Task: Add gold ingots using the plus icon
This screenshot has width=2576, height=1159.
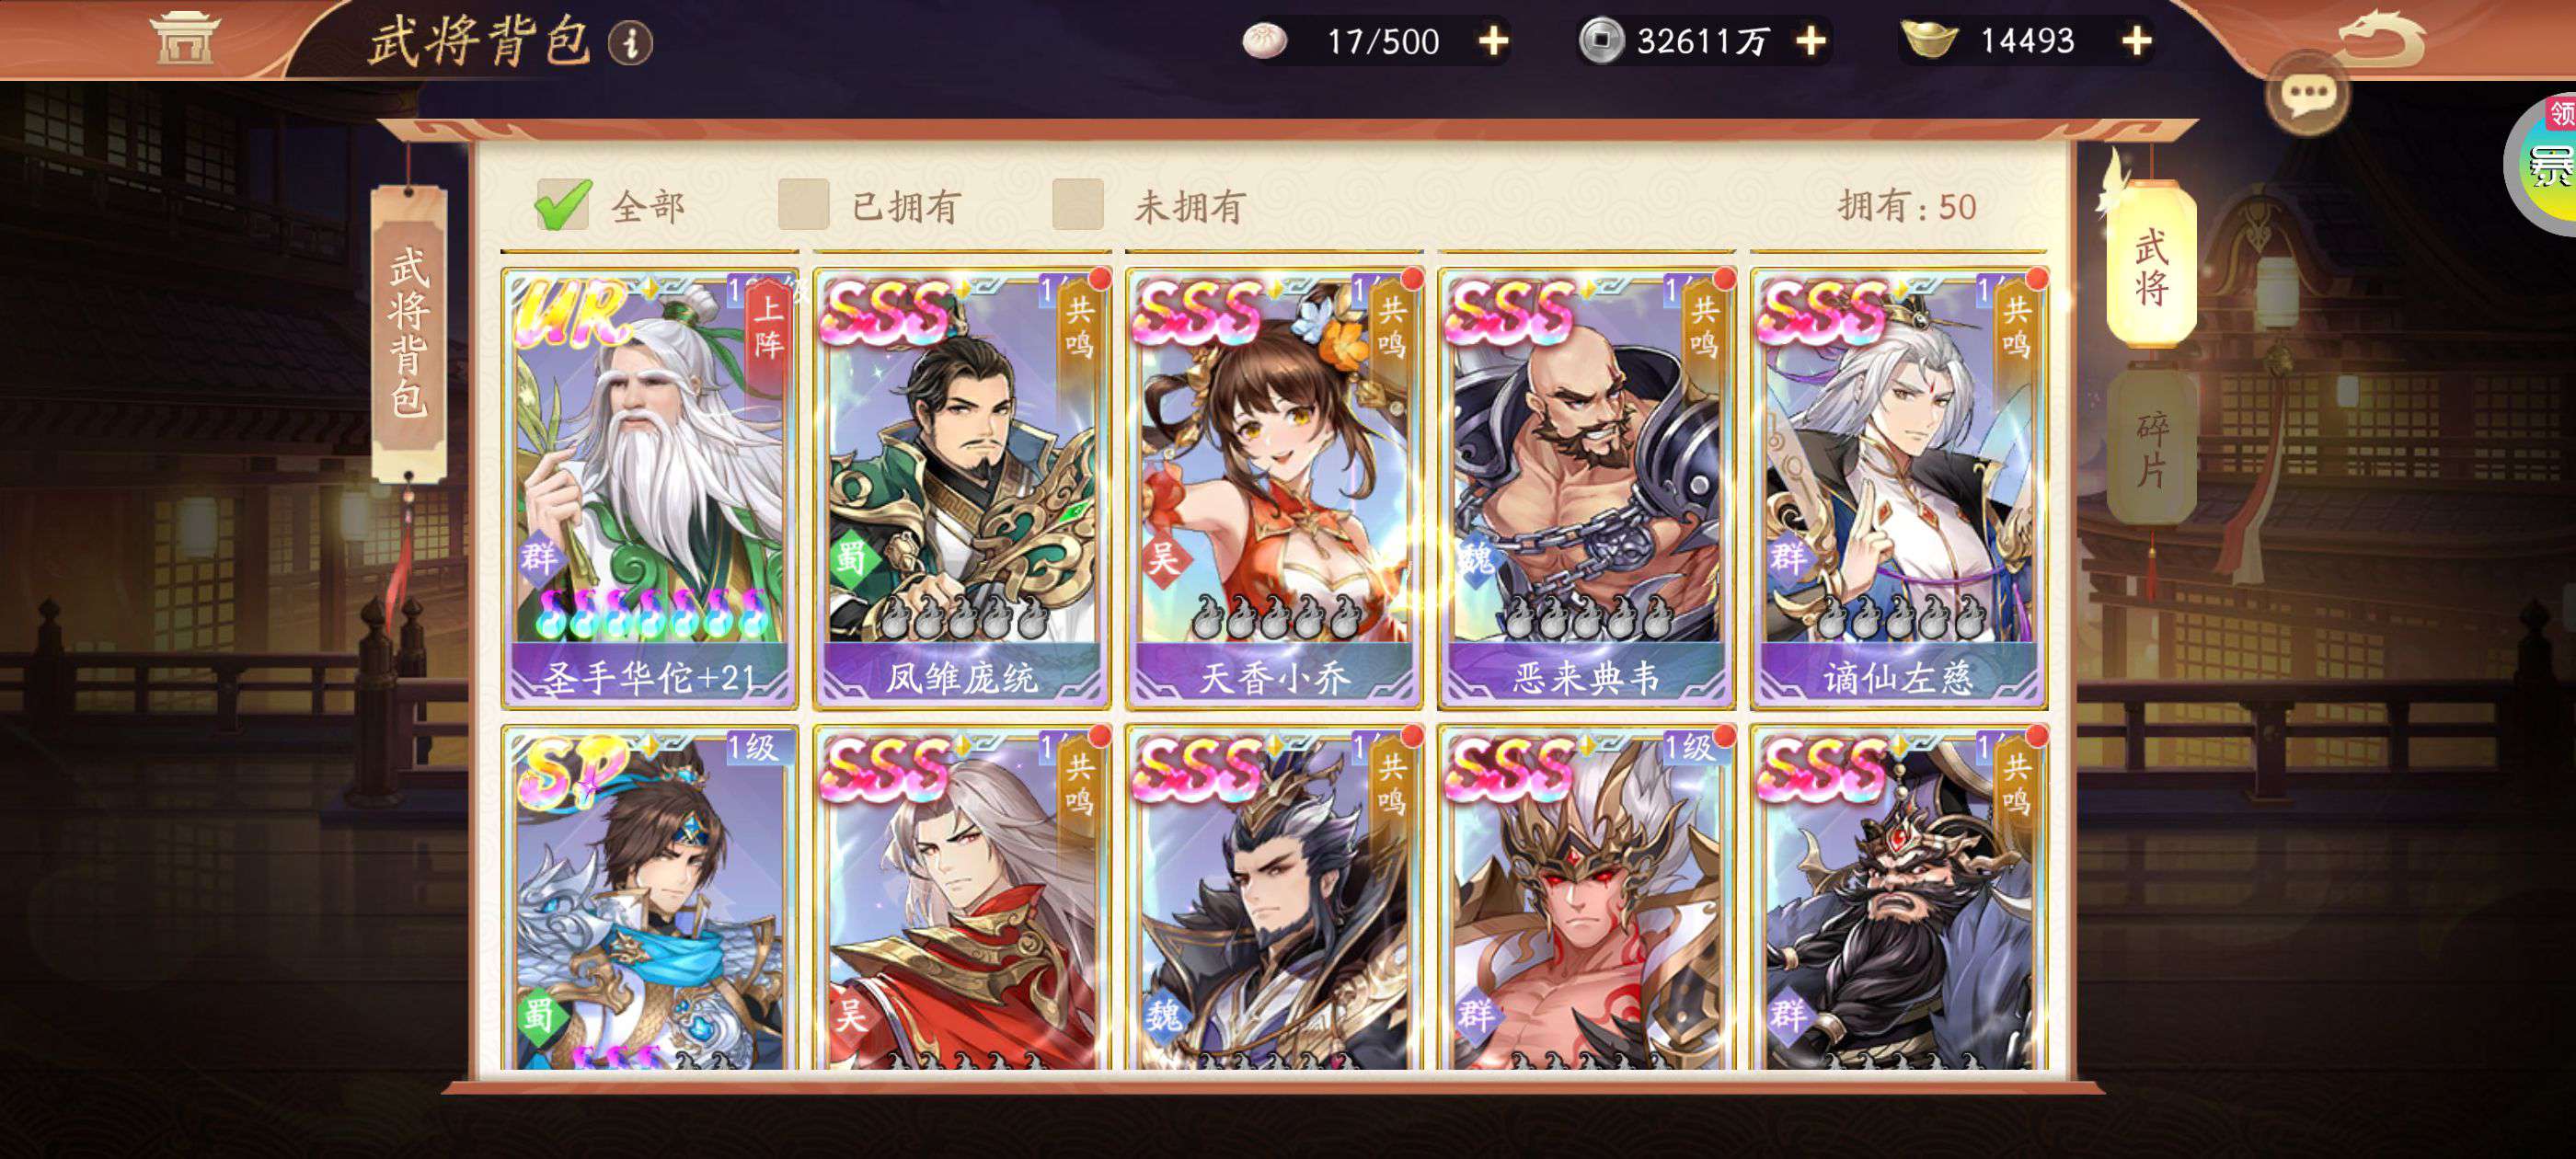Action: 2137,41
